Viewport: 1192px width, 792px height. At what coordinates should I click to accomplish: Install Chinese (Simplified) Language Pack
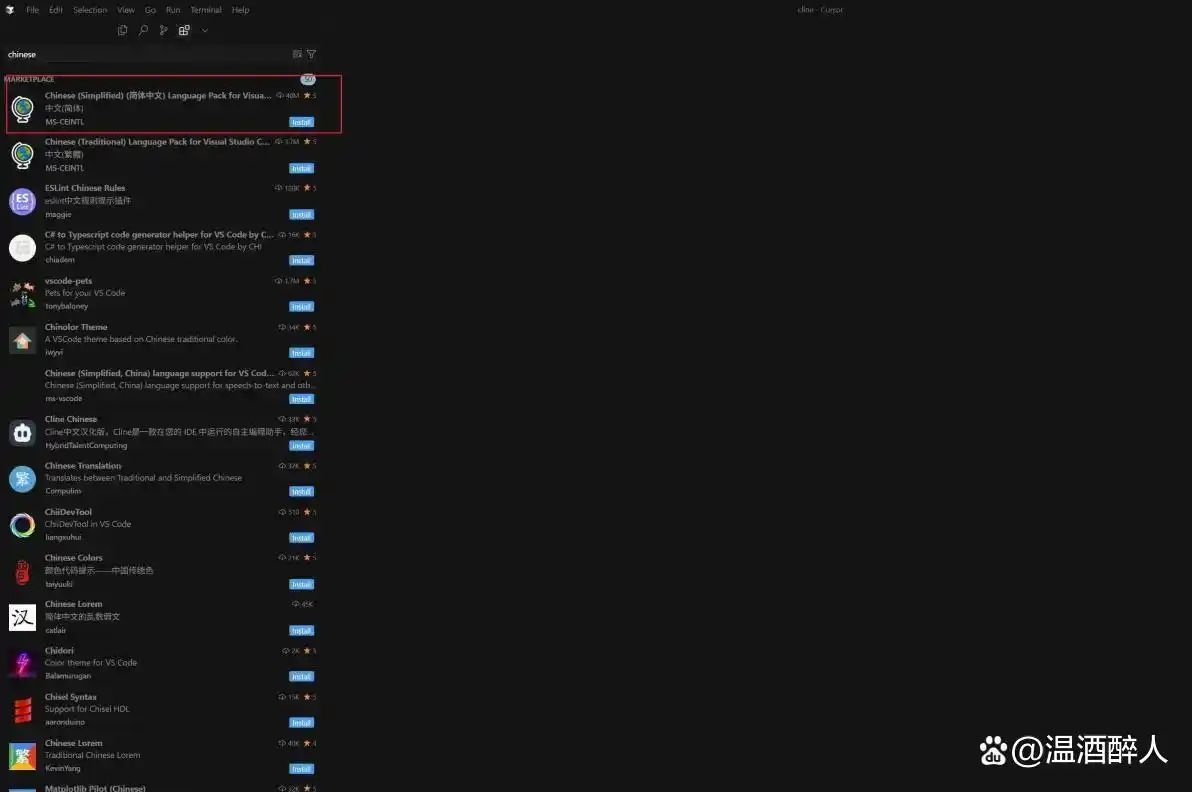point(301,122)
